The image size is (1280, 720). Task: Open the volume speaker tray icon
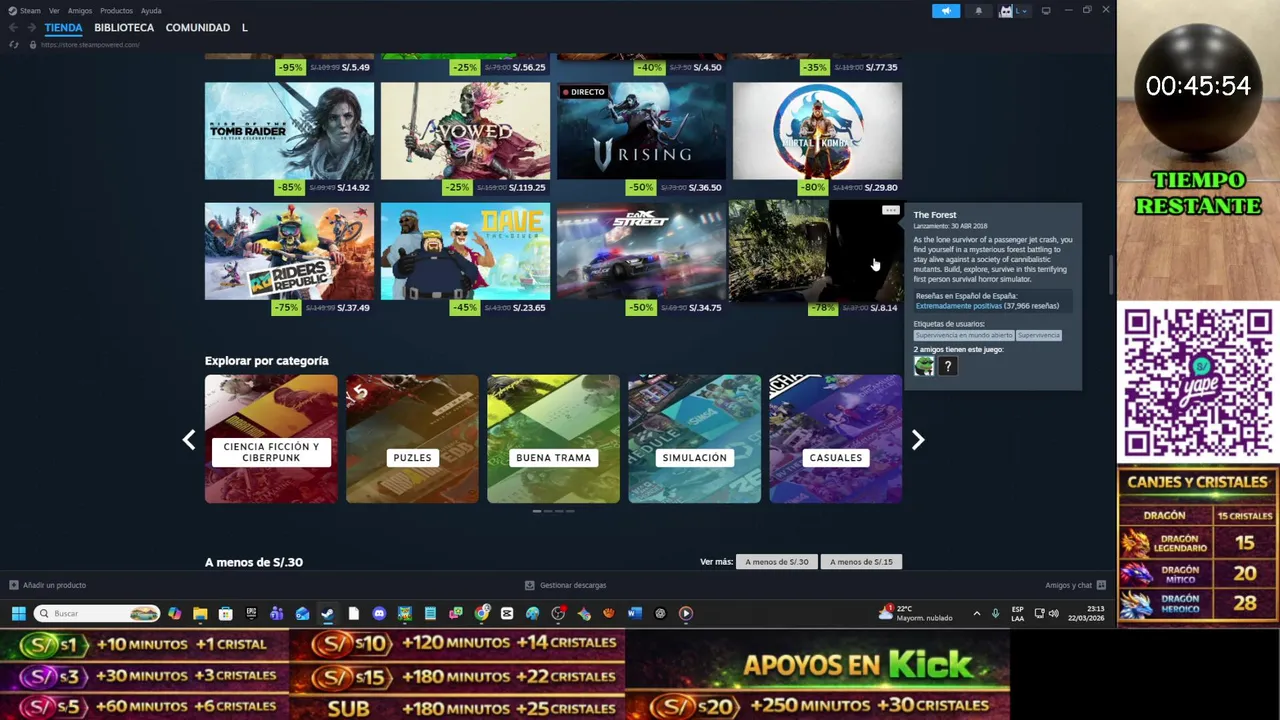coord(1053,613)
